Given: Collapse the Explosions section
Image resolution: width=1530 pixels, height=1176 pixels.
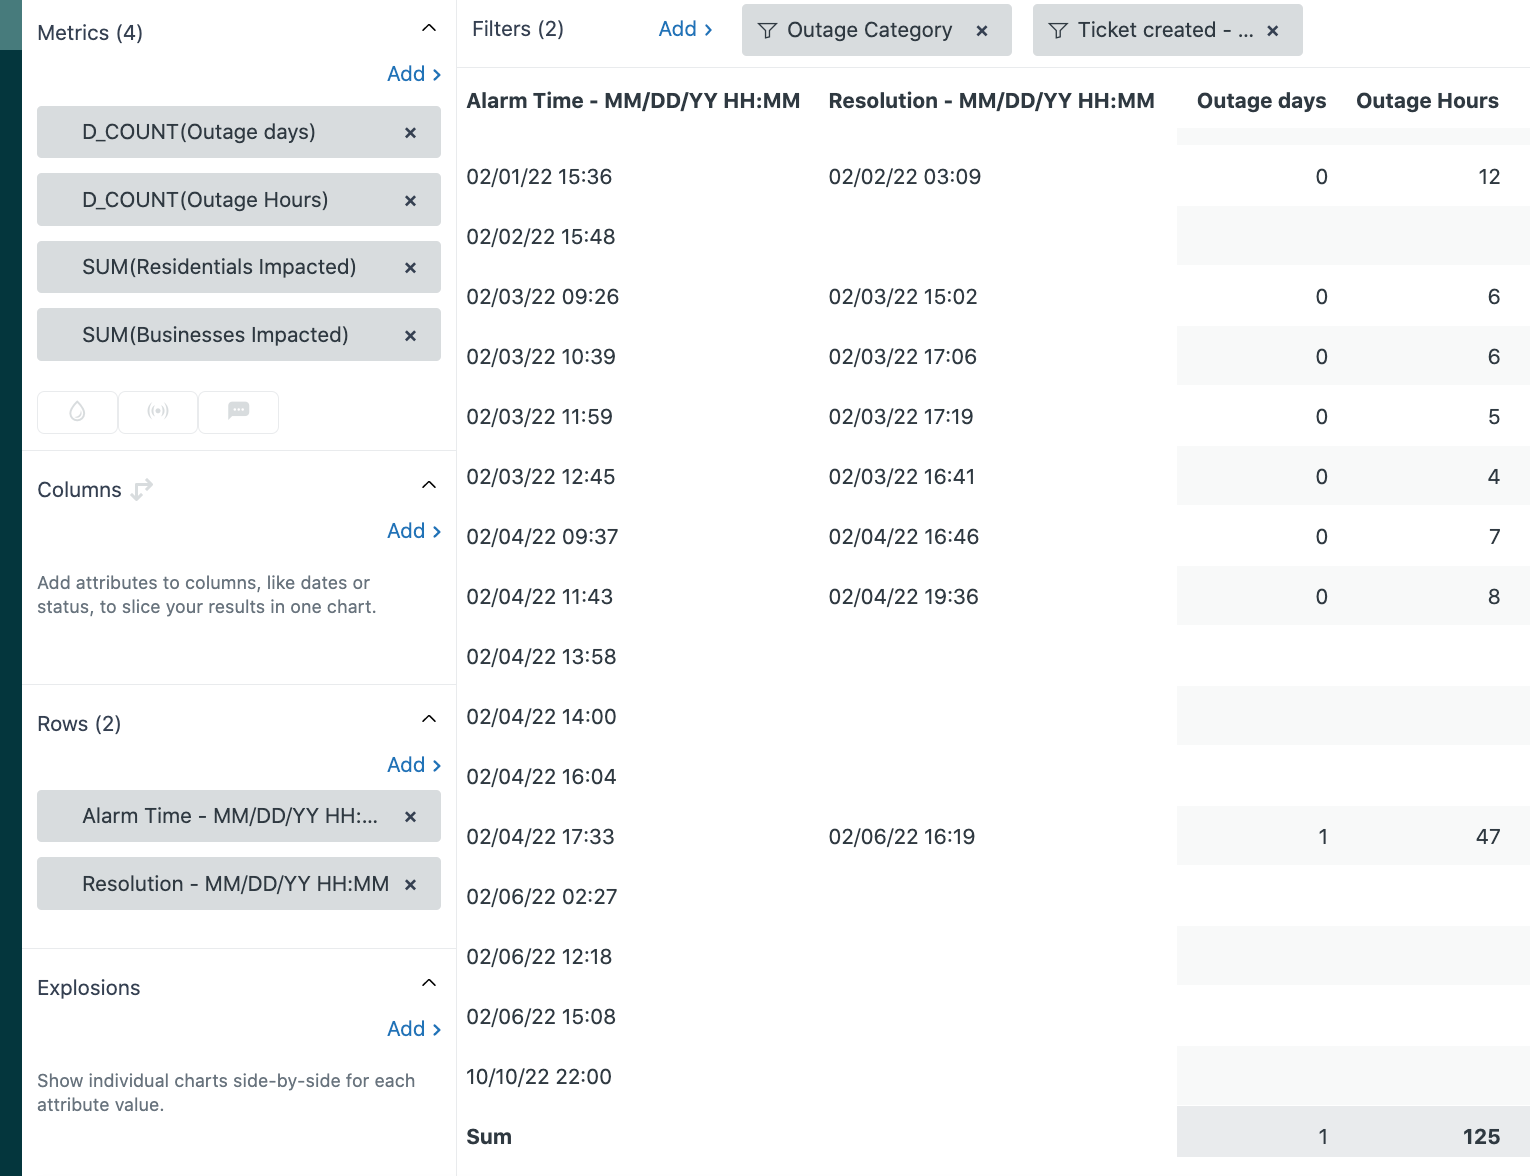Looking at the screenshot, I should point(429,981).
